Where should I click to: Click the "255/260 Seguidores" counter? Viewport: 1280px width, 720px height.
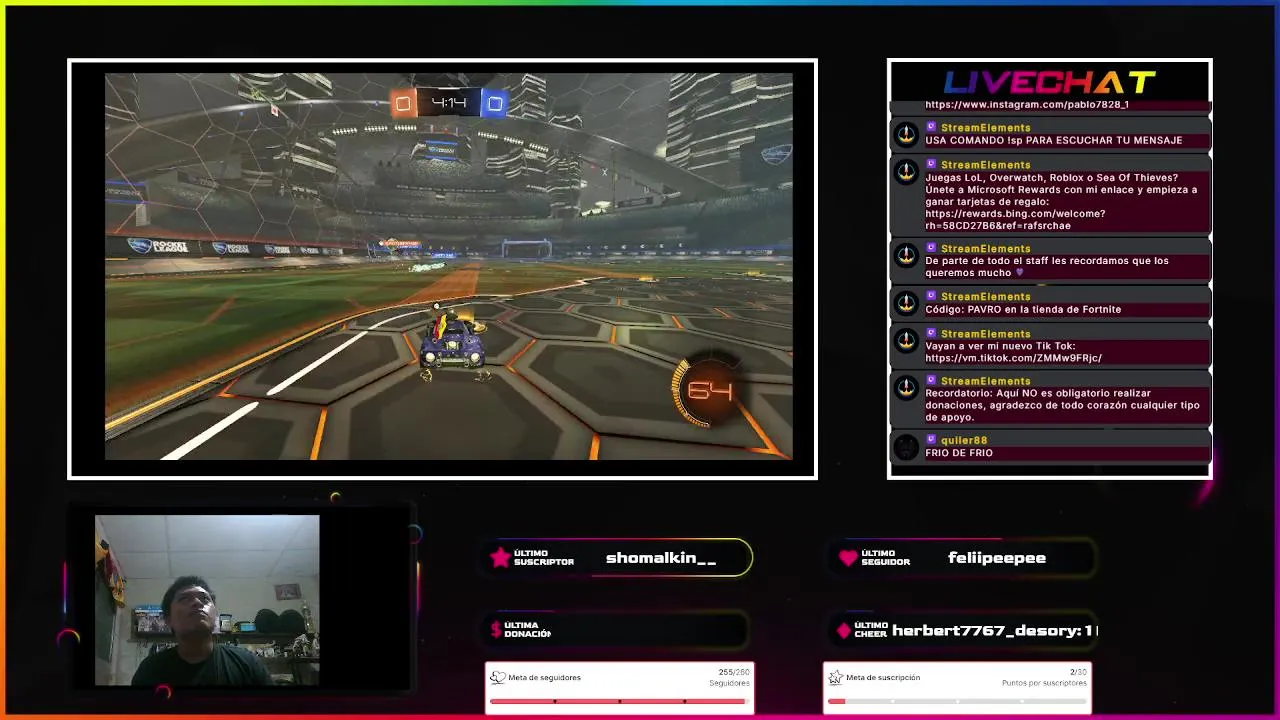point(729,678)
